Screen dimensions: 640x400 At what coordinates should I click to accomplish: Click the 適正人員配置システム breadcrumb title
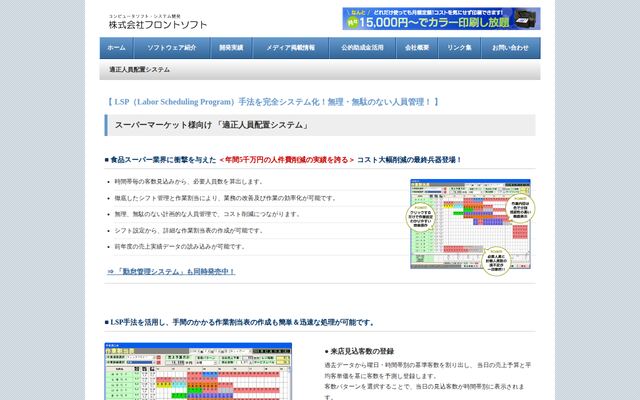coord(139,70)
